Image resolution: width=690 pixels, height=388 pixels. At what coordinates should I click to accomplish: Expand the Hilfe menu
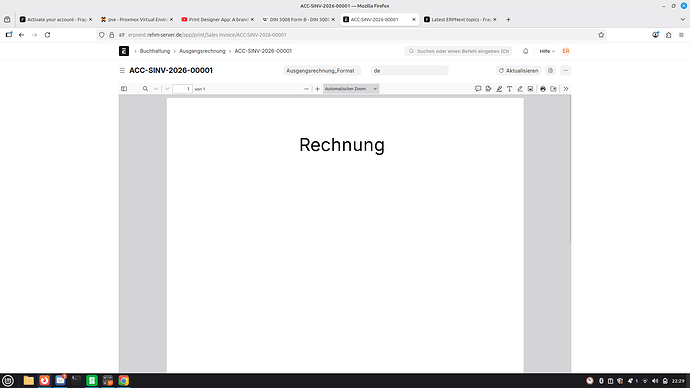click(547, 51)
